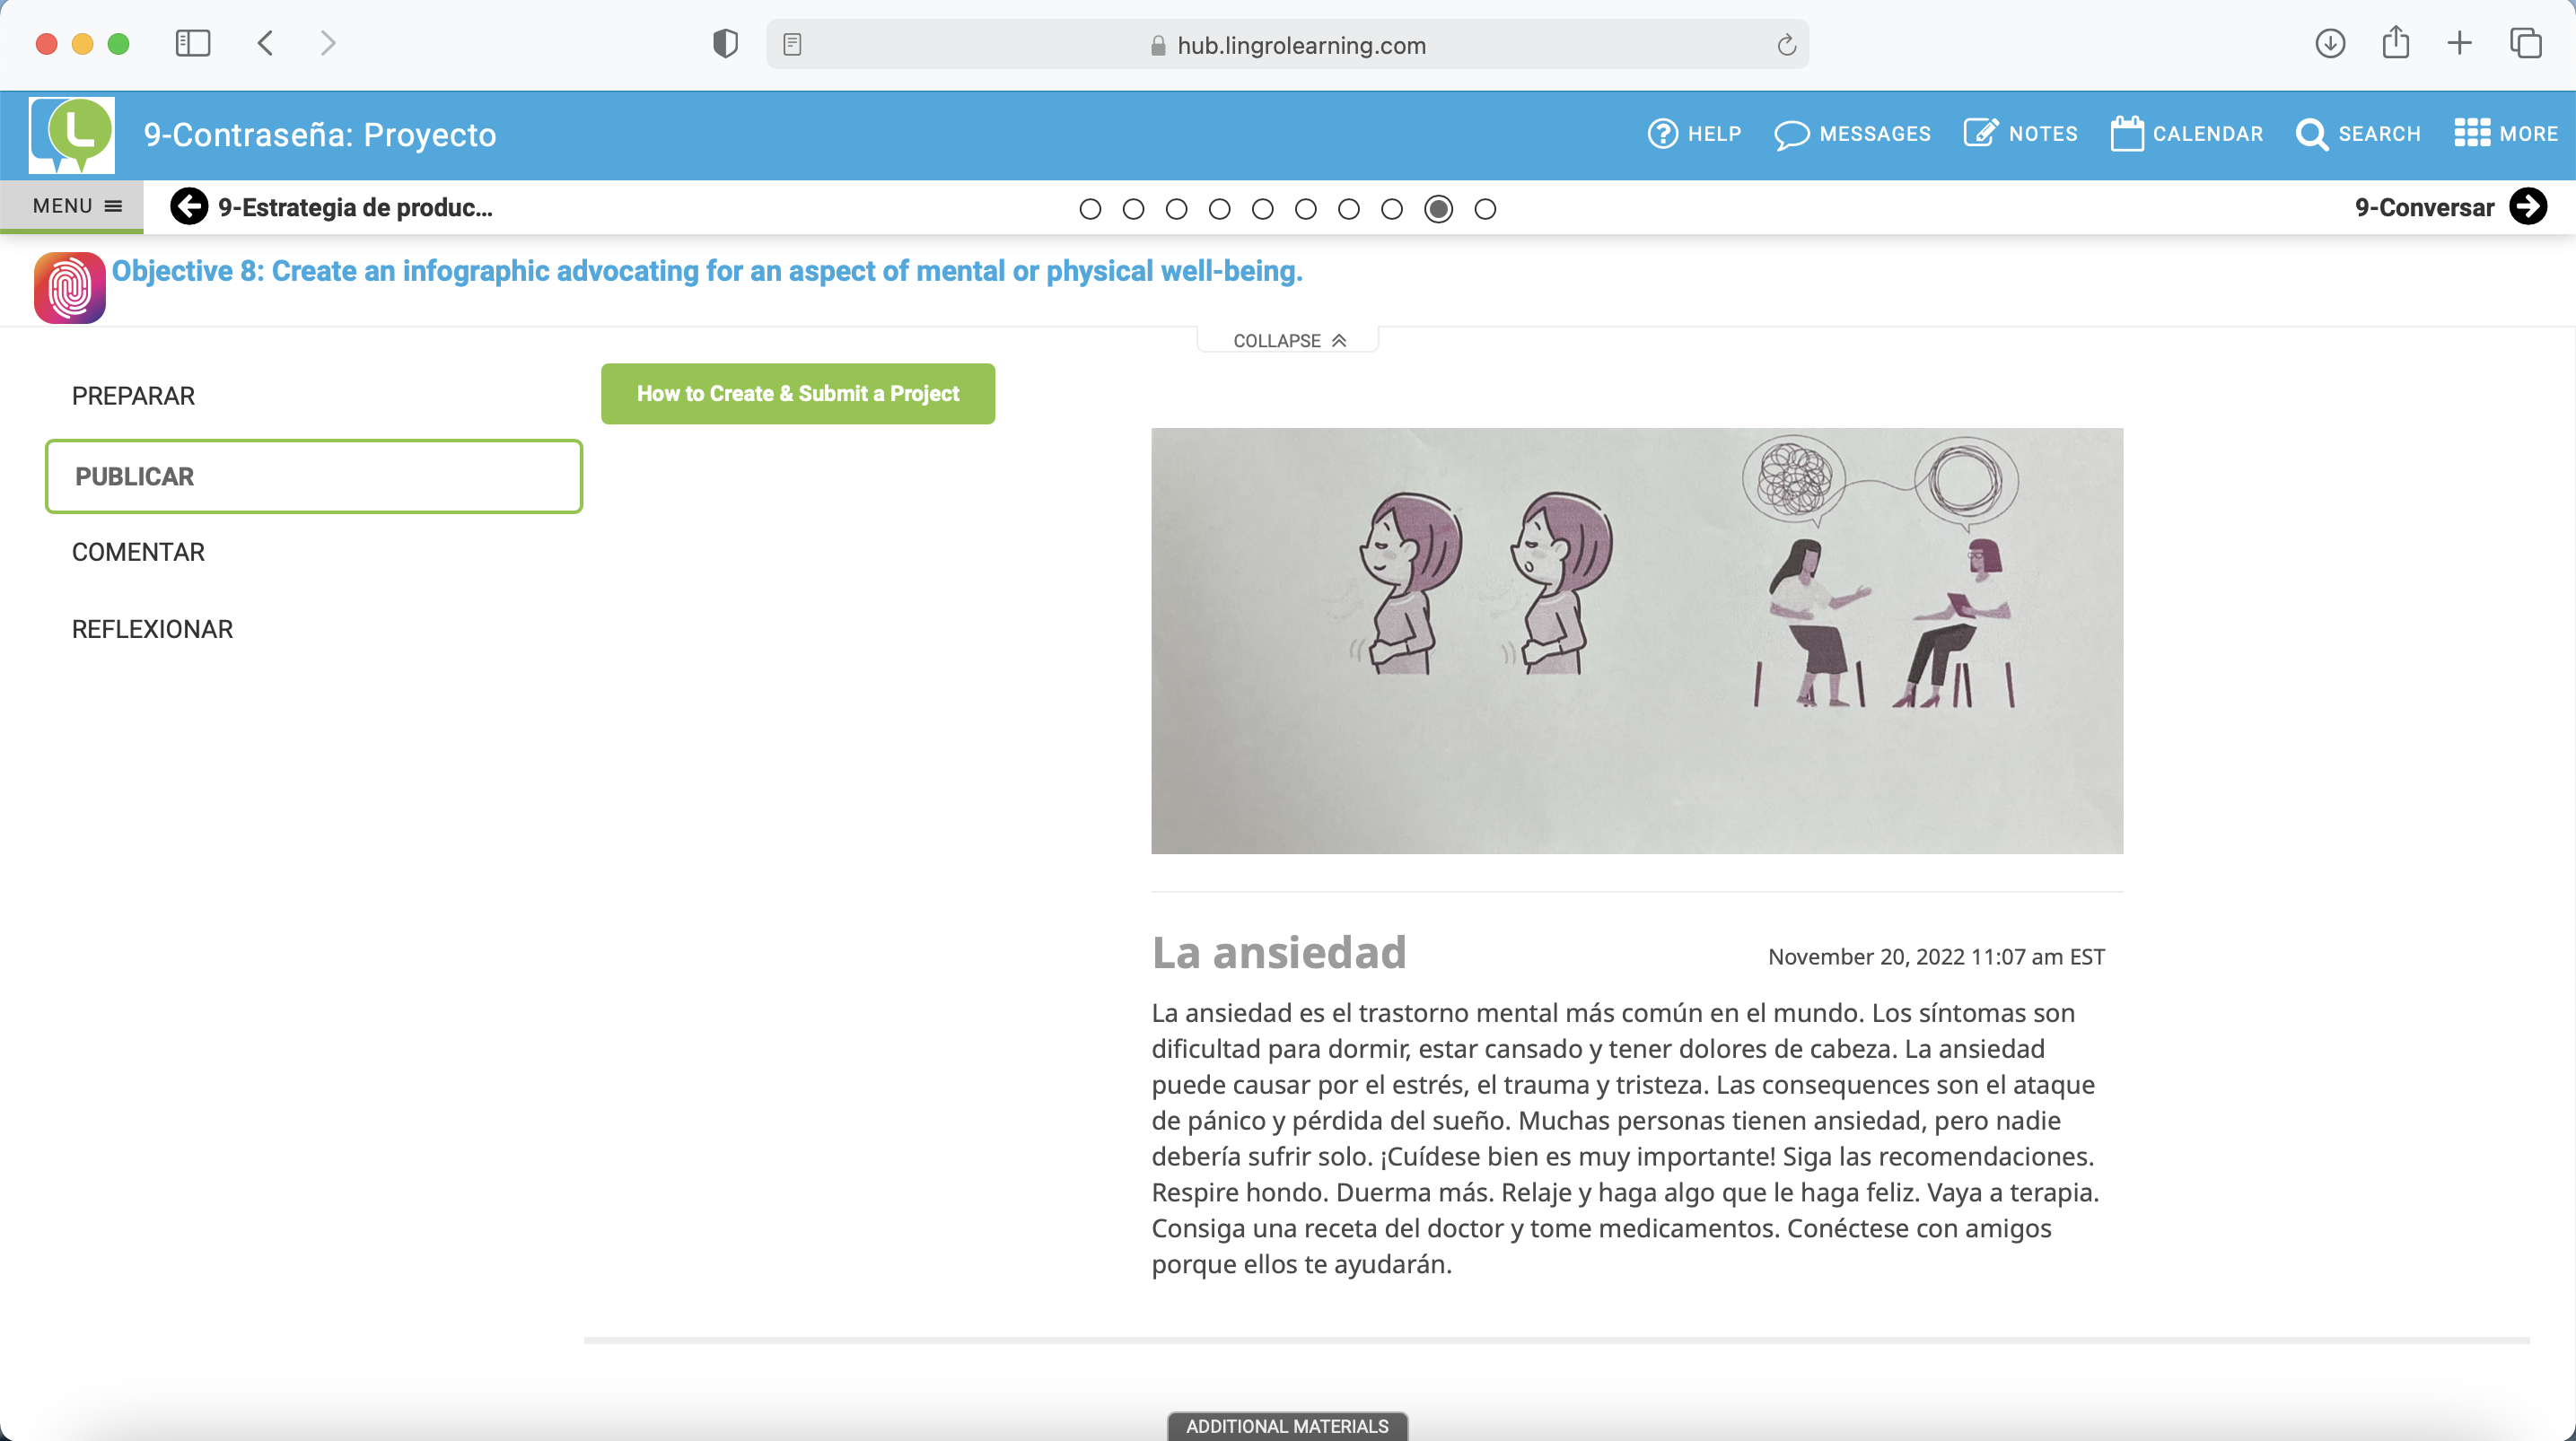Reload the page
This screenshot has height=1441, width=2576.
1786,45
